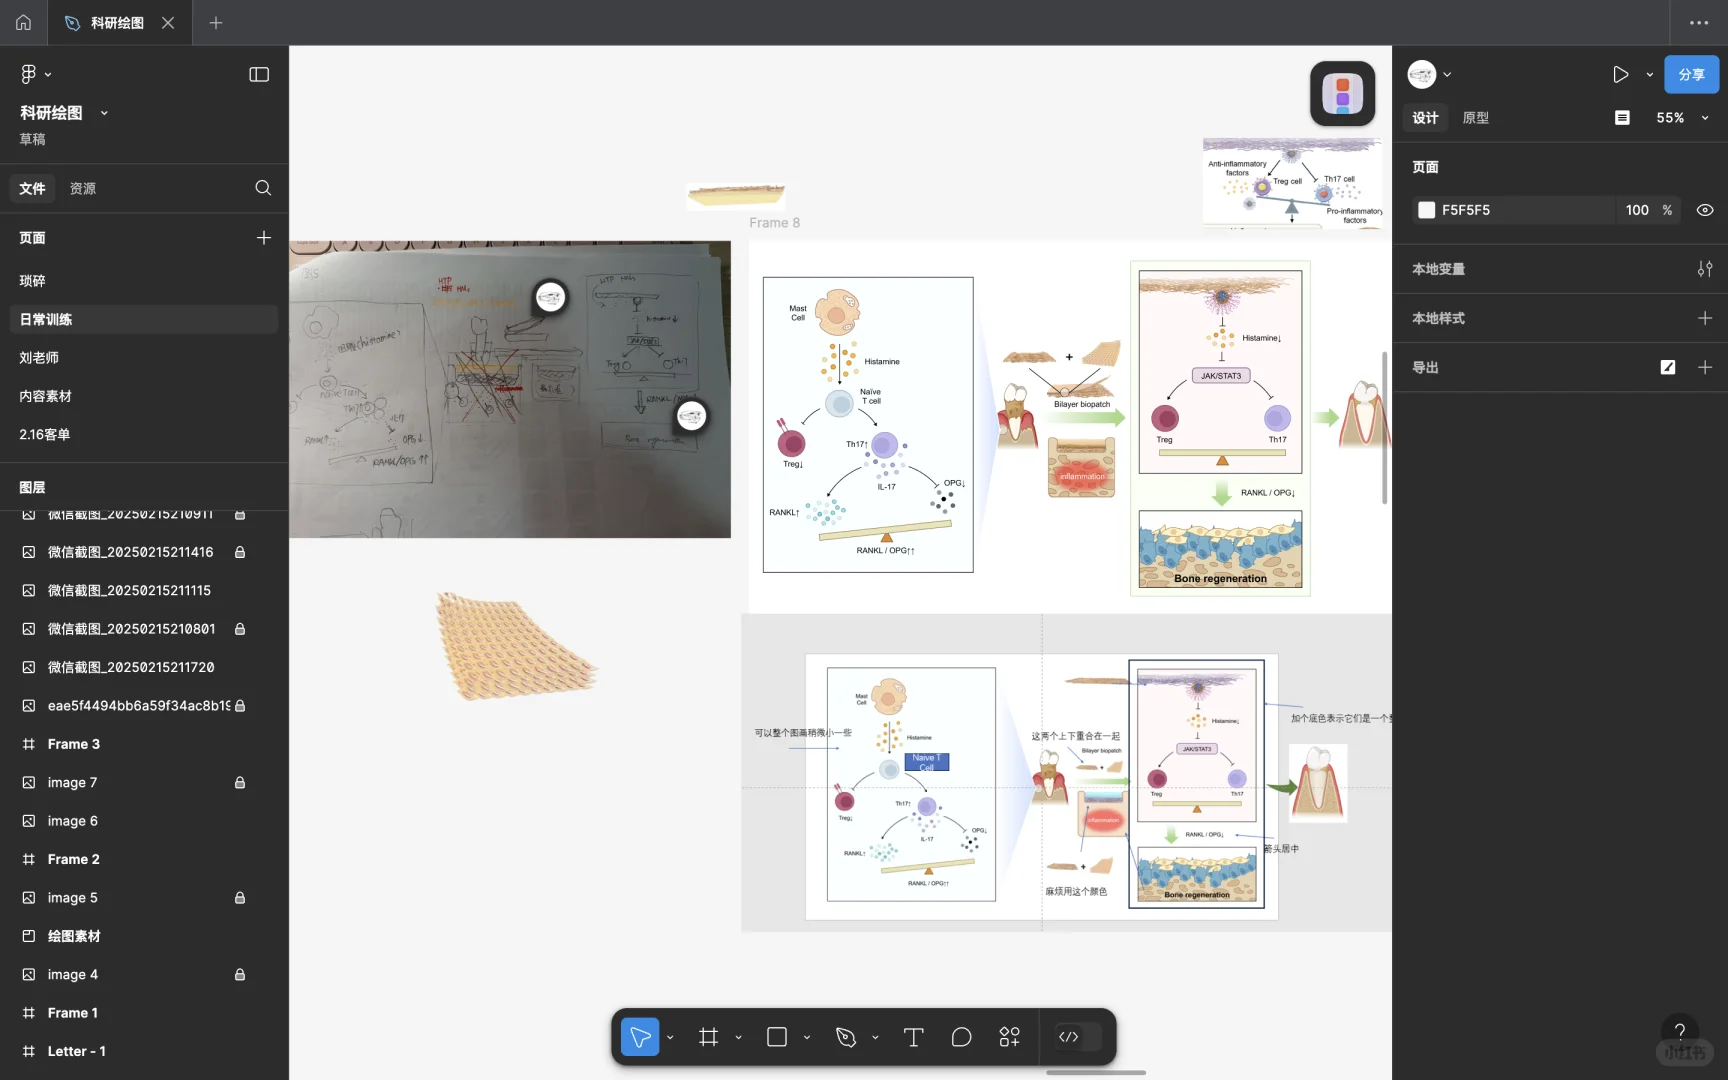Select the 日常训练 page

[144, 319]
